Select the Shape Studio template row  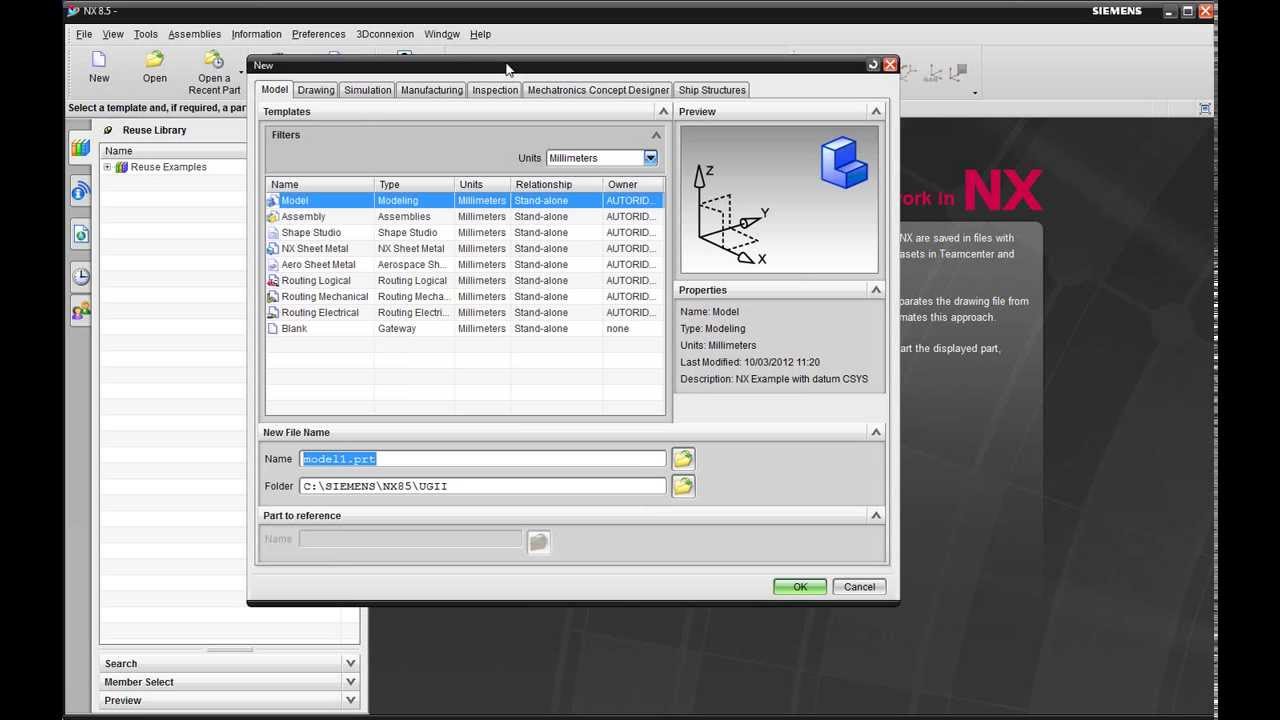click(464, 233)
